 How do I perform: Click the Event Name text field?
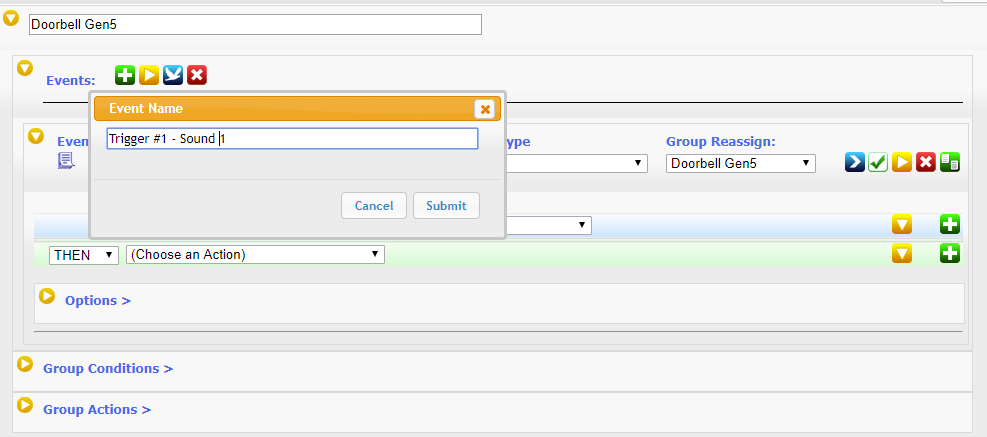point(293,139)
